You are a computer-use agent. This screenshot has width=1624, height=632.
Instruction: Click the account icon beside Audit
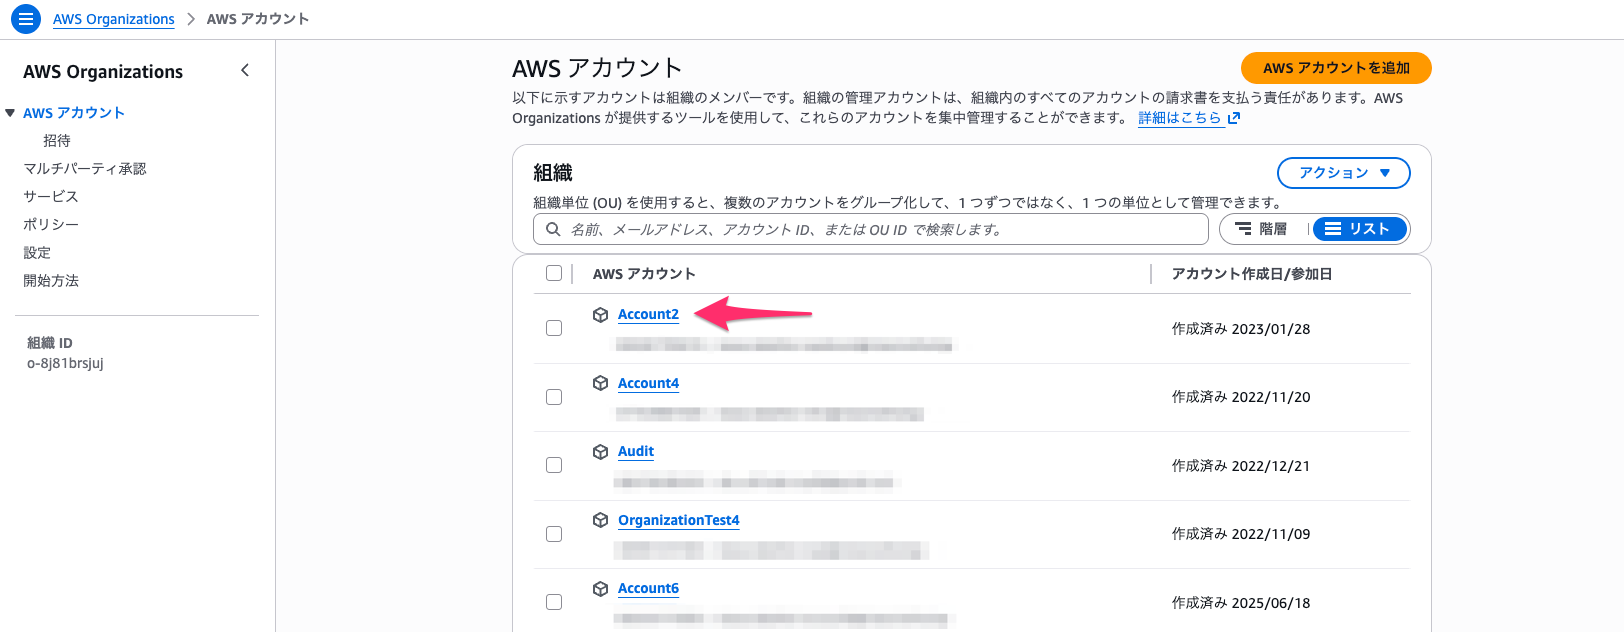pos(599,451)
